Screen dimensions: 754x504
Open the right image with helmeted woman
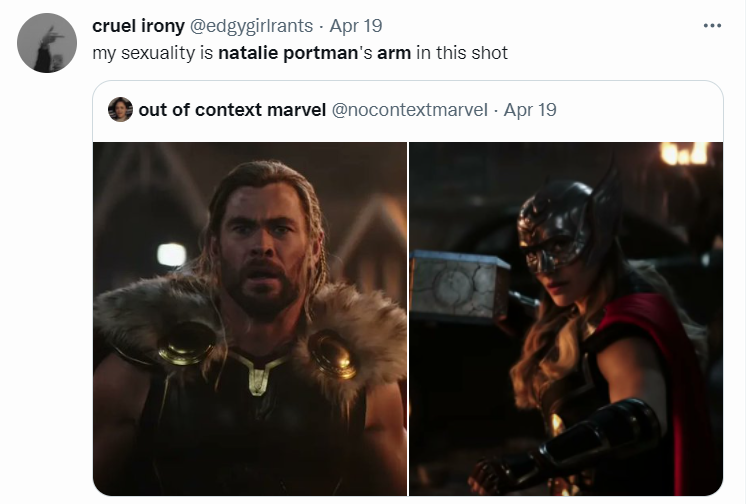[x=566, y=318]
